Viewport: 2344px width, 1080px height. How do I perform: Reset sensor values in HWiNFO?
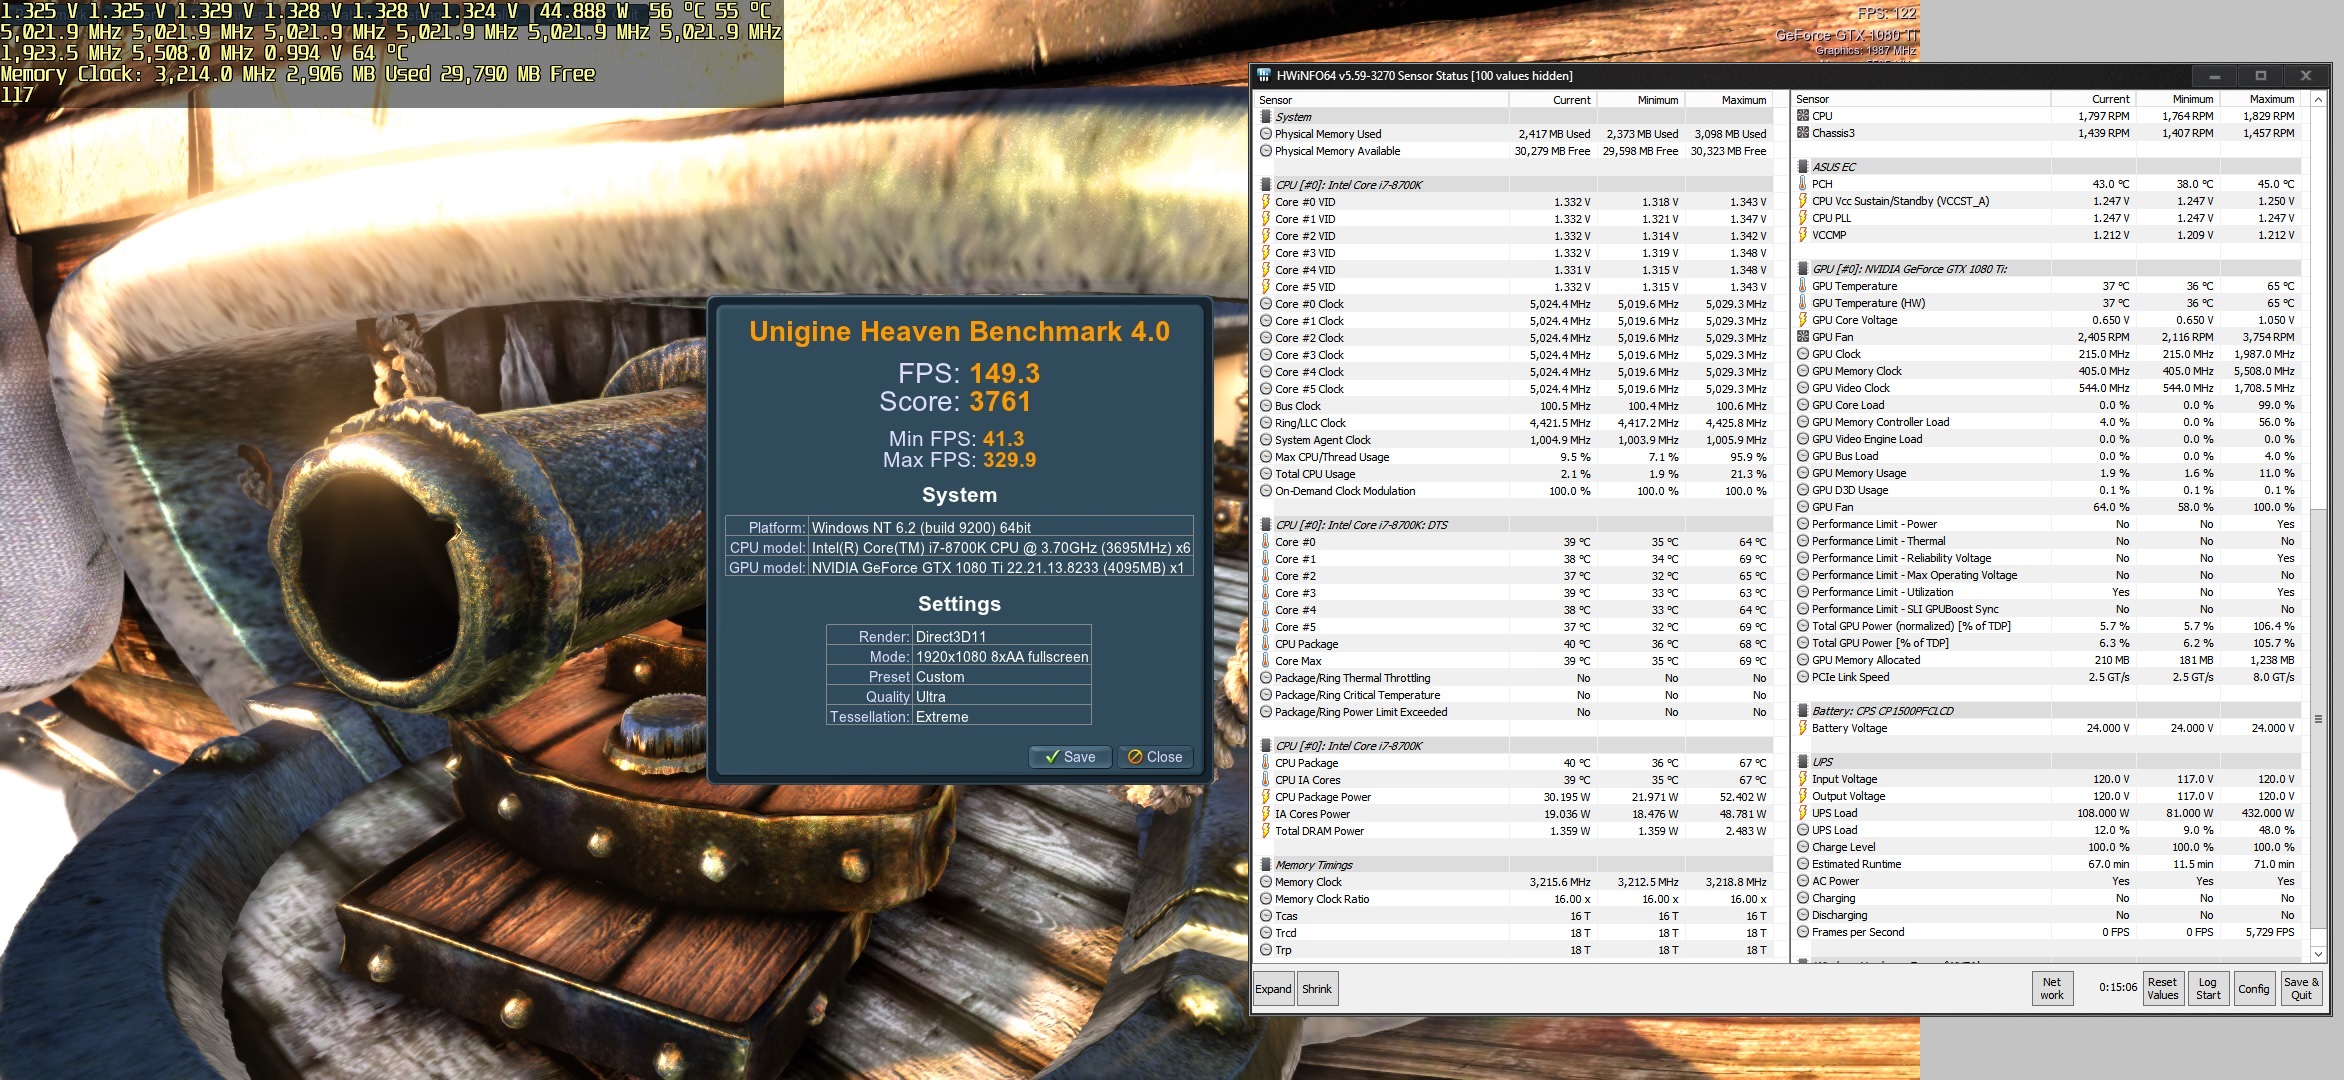[x=2162, y=989]
